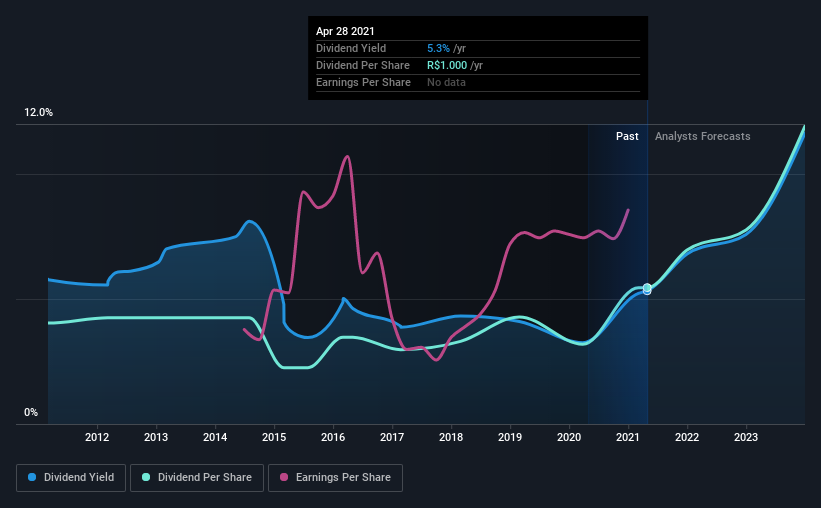Screen dimensions: 821x508
Task: Select the 2015 x-axis label
Action: coord(274,437)
